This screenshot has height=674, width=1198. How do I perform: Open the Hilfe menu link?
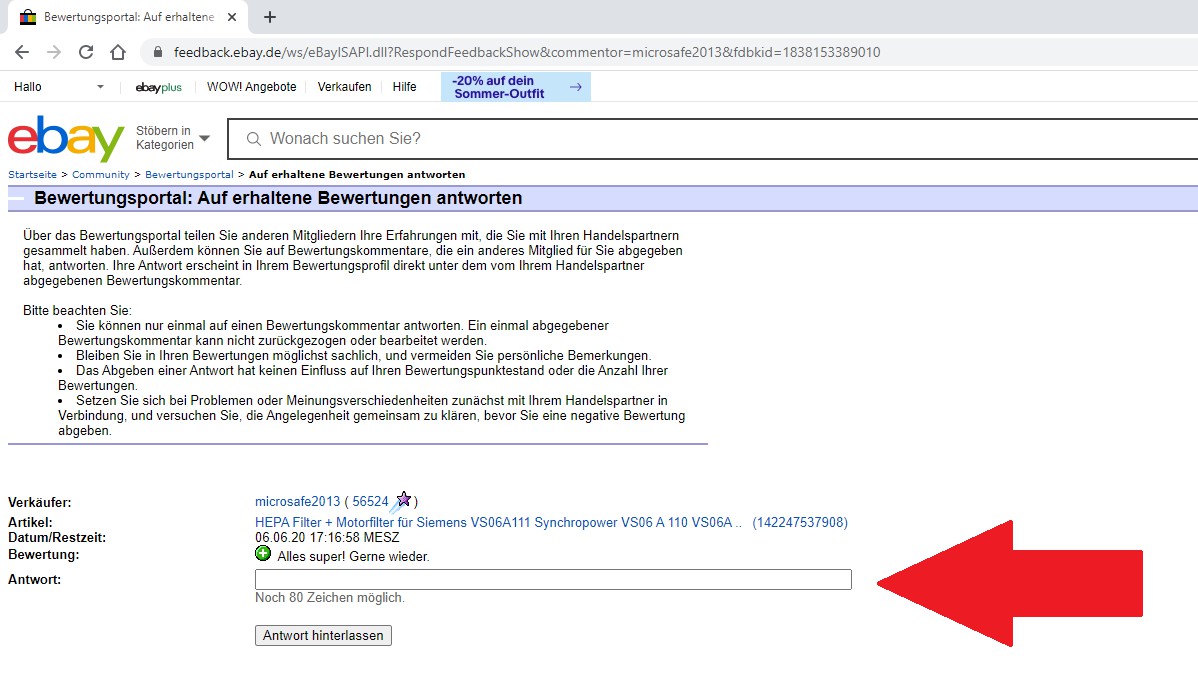(x=404, y=87)
